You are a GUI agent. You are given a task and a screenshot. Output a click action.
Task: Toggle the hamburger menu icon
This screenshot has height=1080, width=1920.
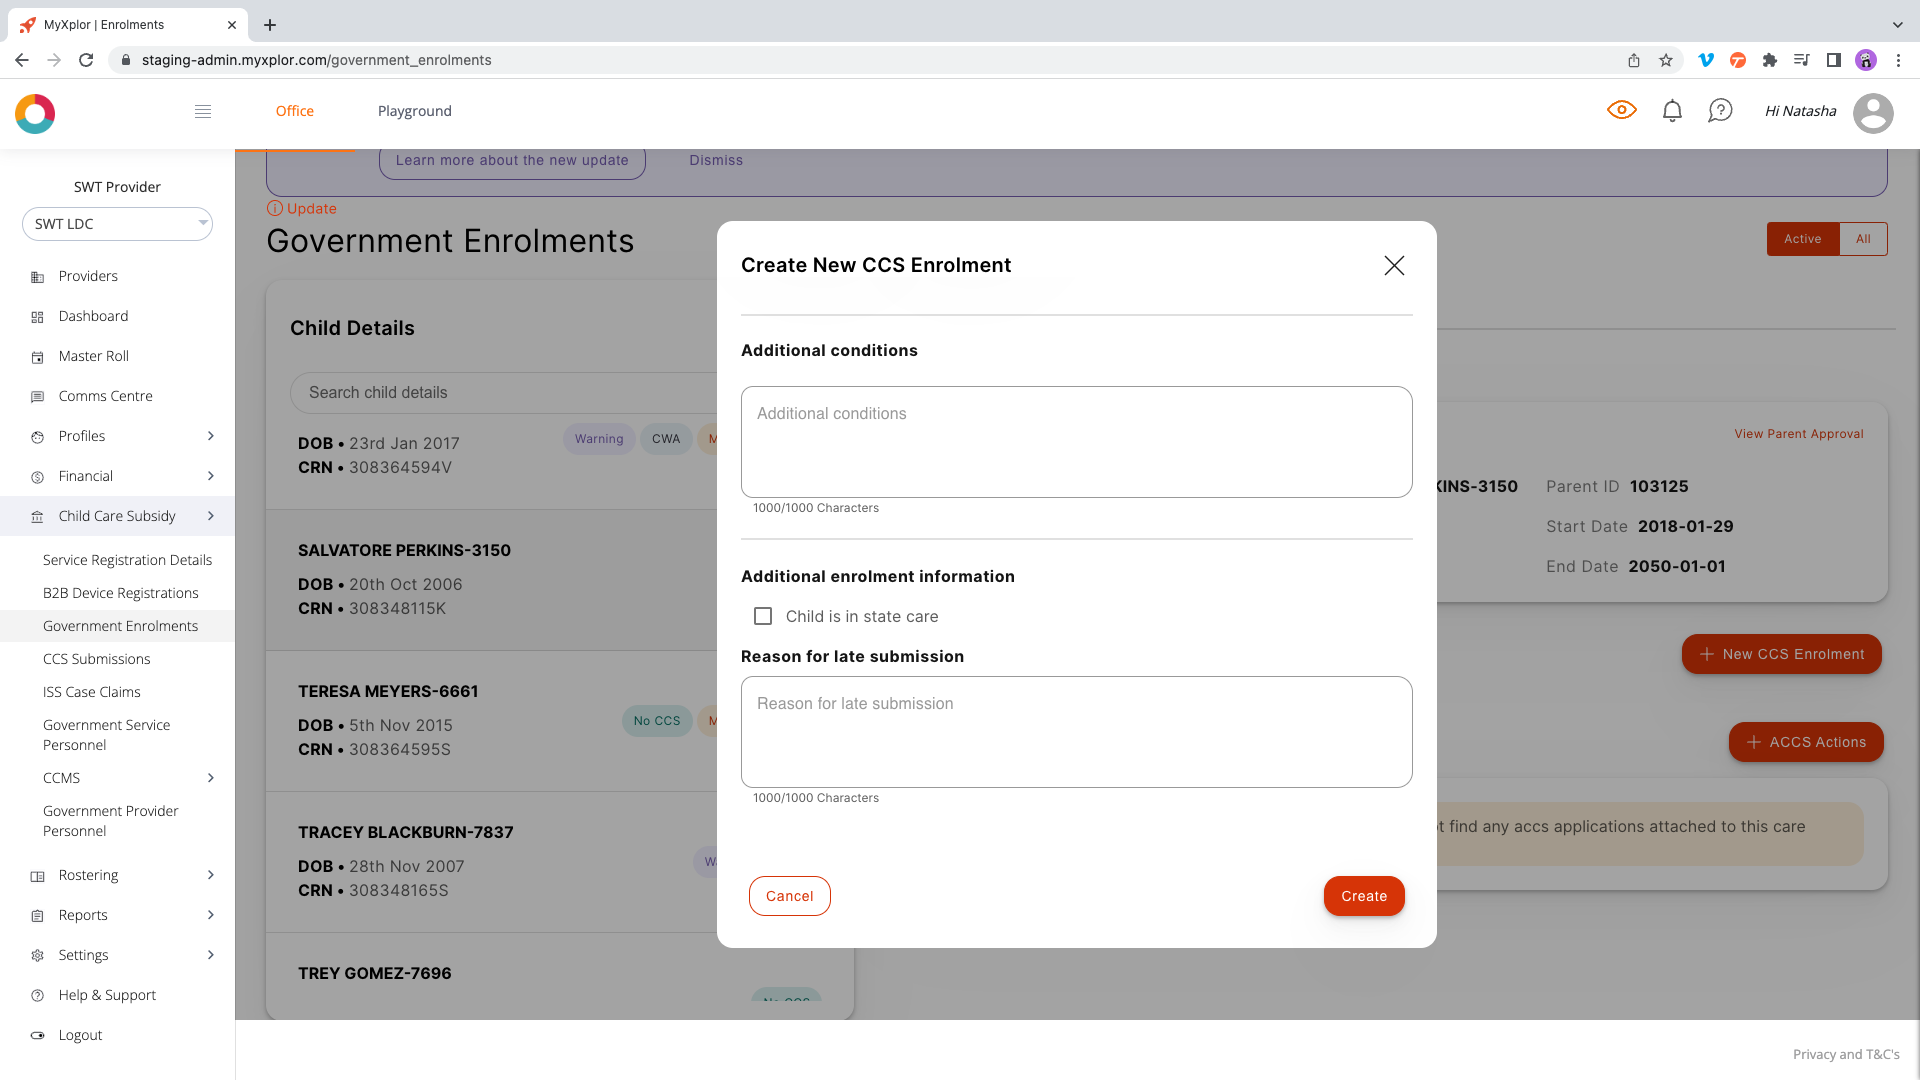tap(203, 111)
